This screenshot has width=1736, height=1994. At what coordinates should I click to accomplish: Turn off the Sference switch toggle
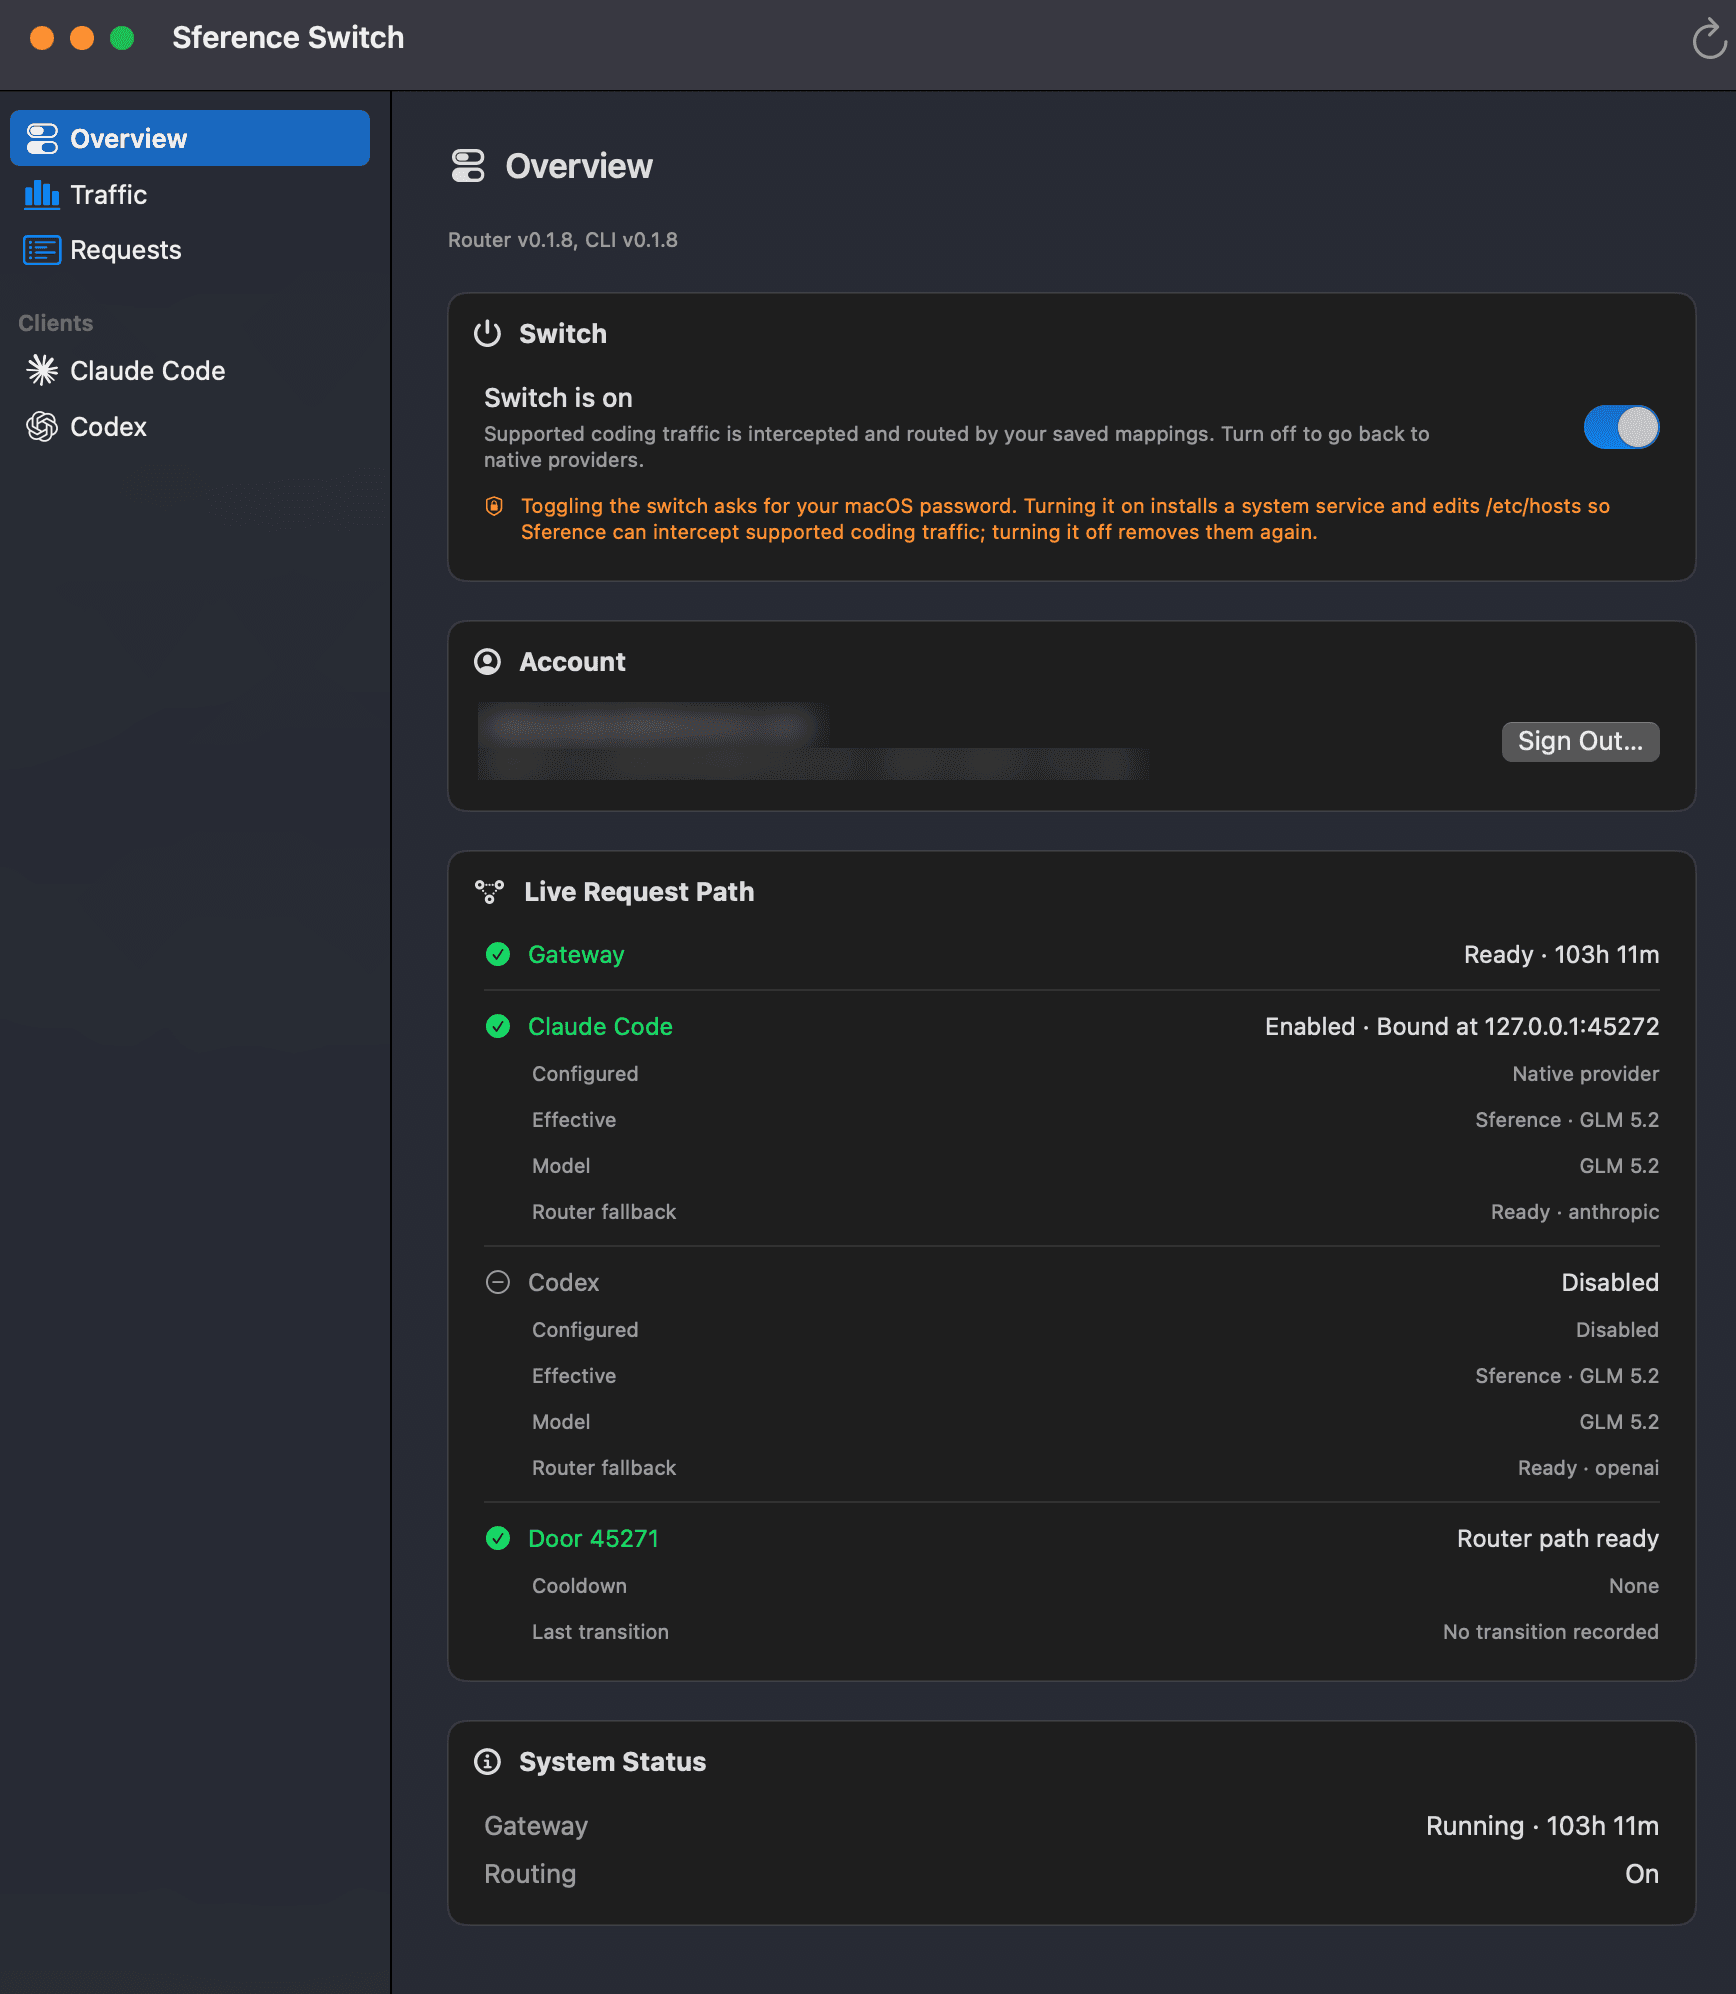pos(1621,427)
